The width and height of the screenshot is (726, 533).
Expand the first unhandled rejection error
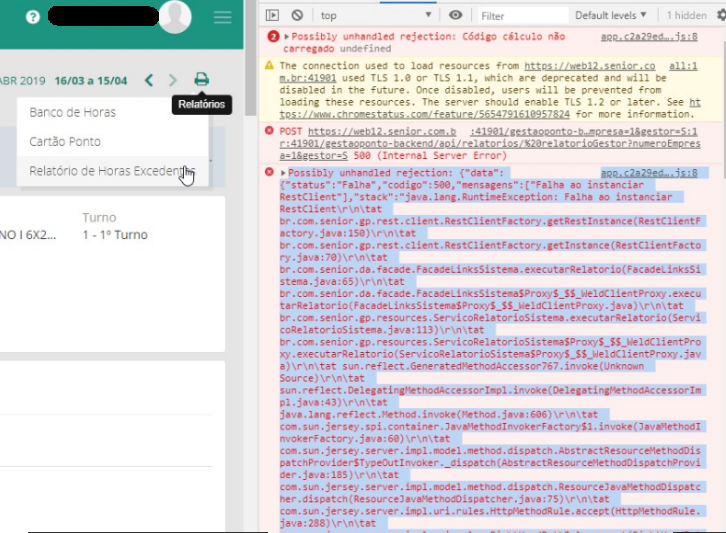pos(287,37)
